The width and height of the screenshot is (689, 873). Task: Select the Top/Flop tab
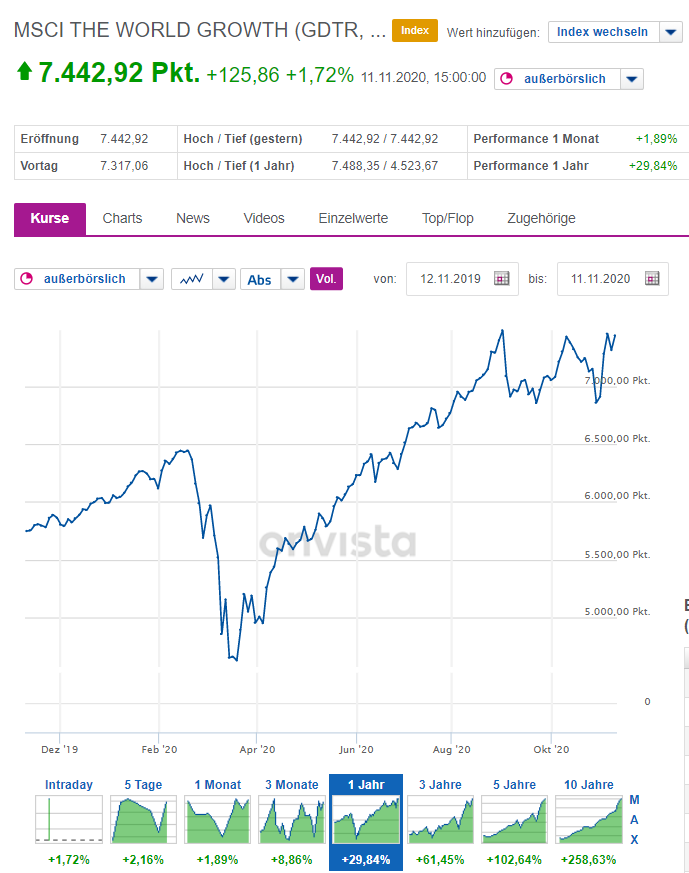point(448,218)
